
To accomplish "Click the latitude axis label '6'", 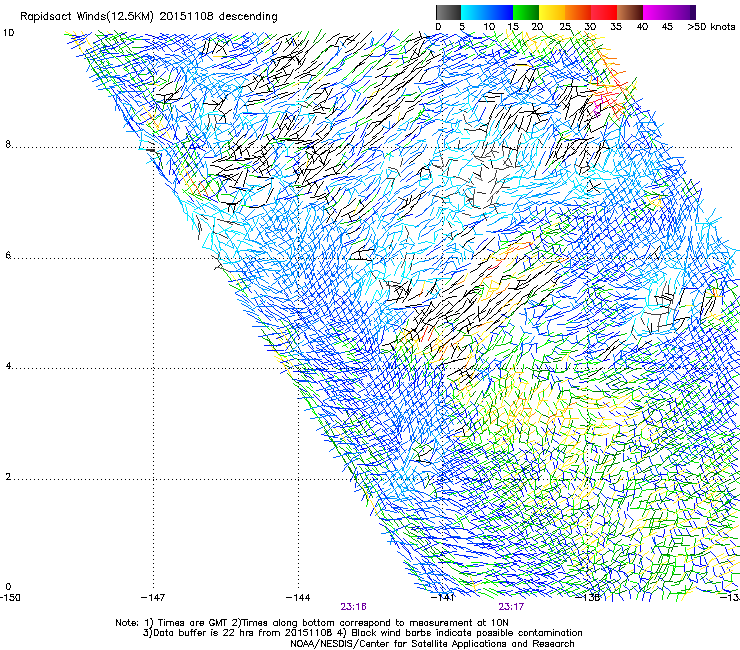I will pyautogui.click(x=8, y=255).
